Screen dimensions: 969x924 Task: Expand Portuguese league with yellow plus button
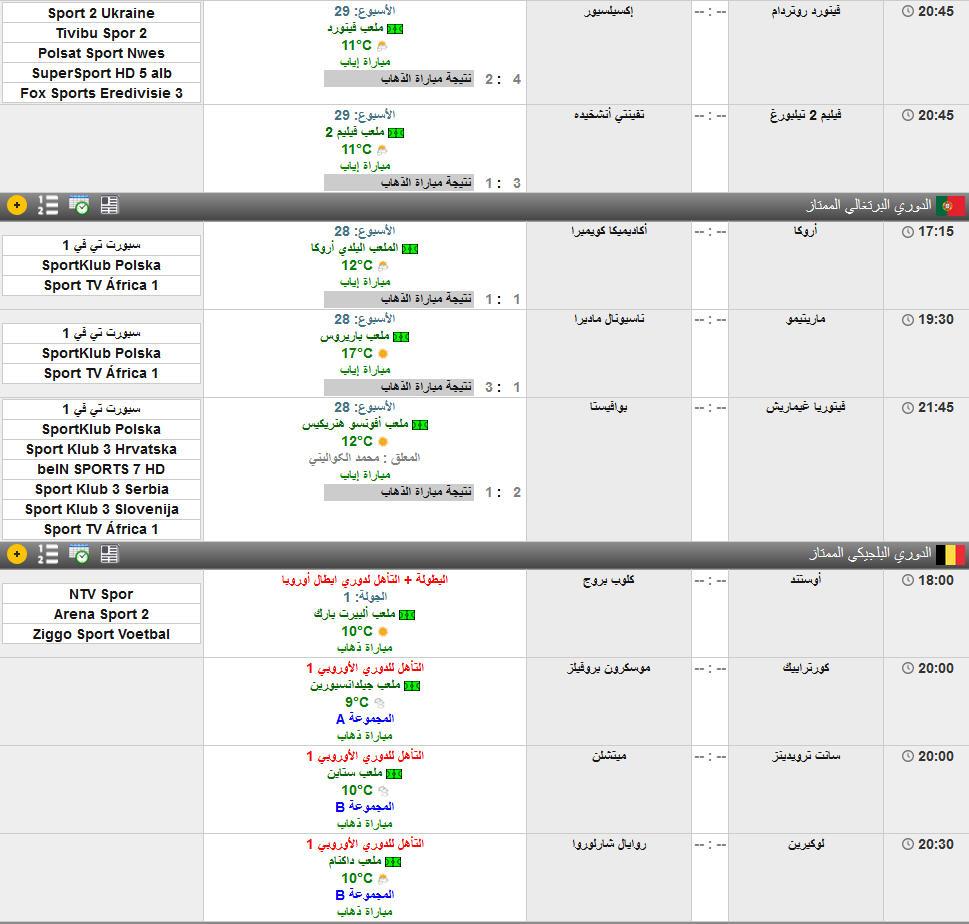coord(17,206)
